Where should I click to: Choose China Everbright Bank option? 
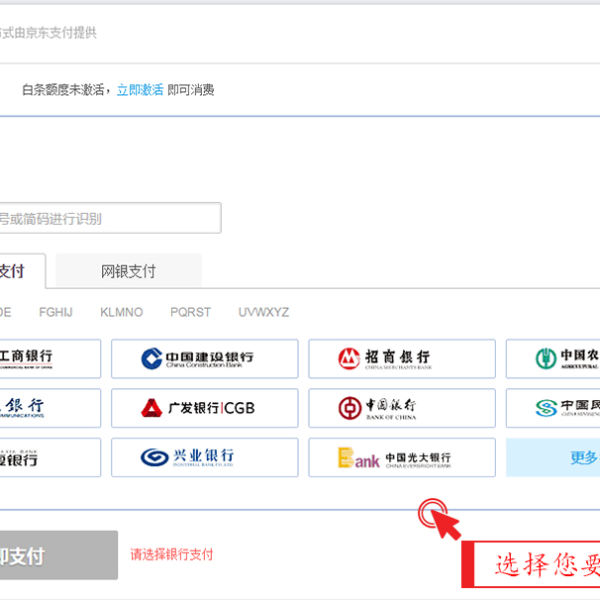click(402, 457)
